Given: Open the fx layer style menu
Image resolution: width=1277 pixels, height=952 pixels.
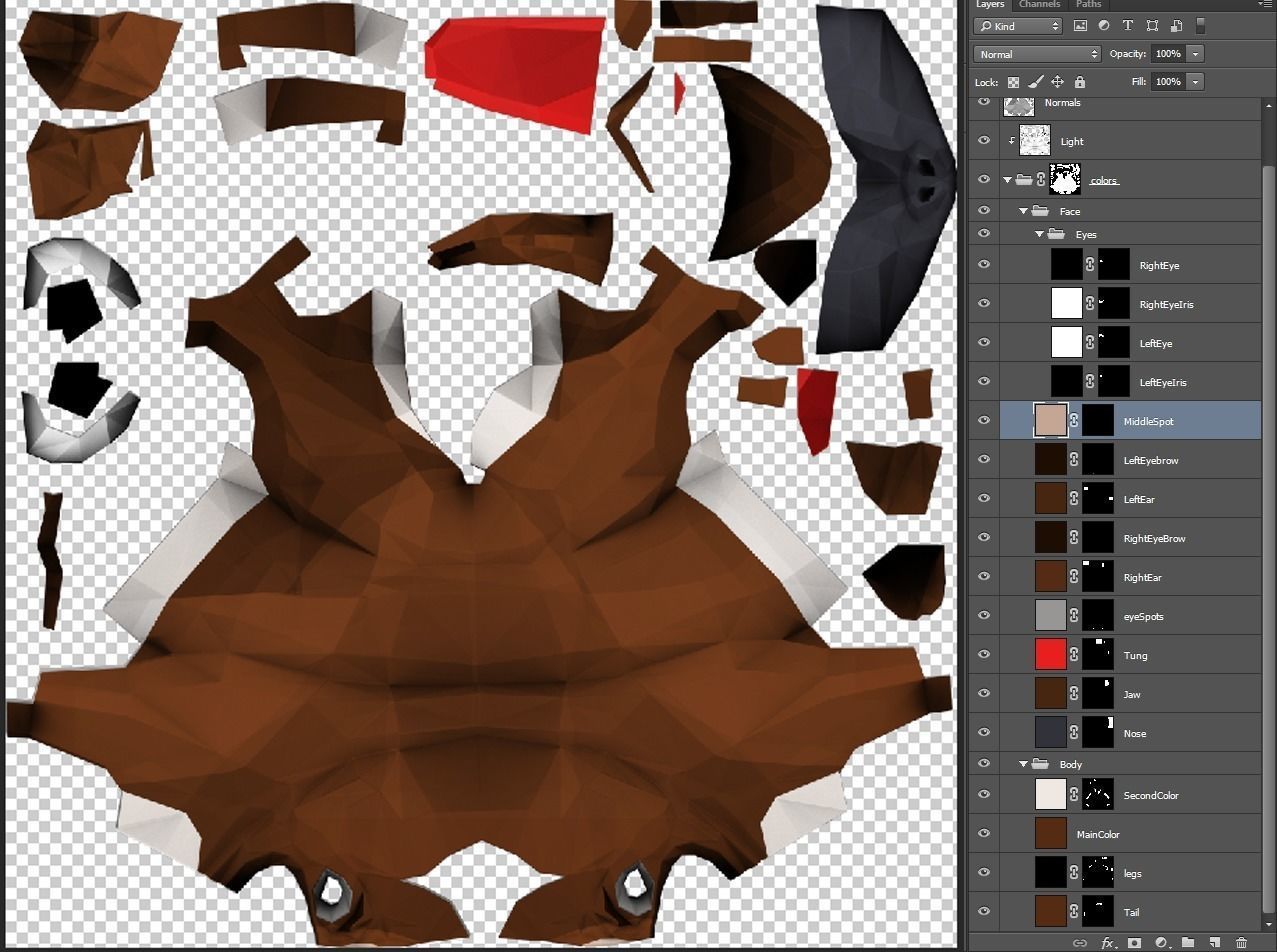Looking at the screenshot, I should (1108, 942).
